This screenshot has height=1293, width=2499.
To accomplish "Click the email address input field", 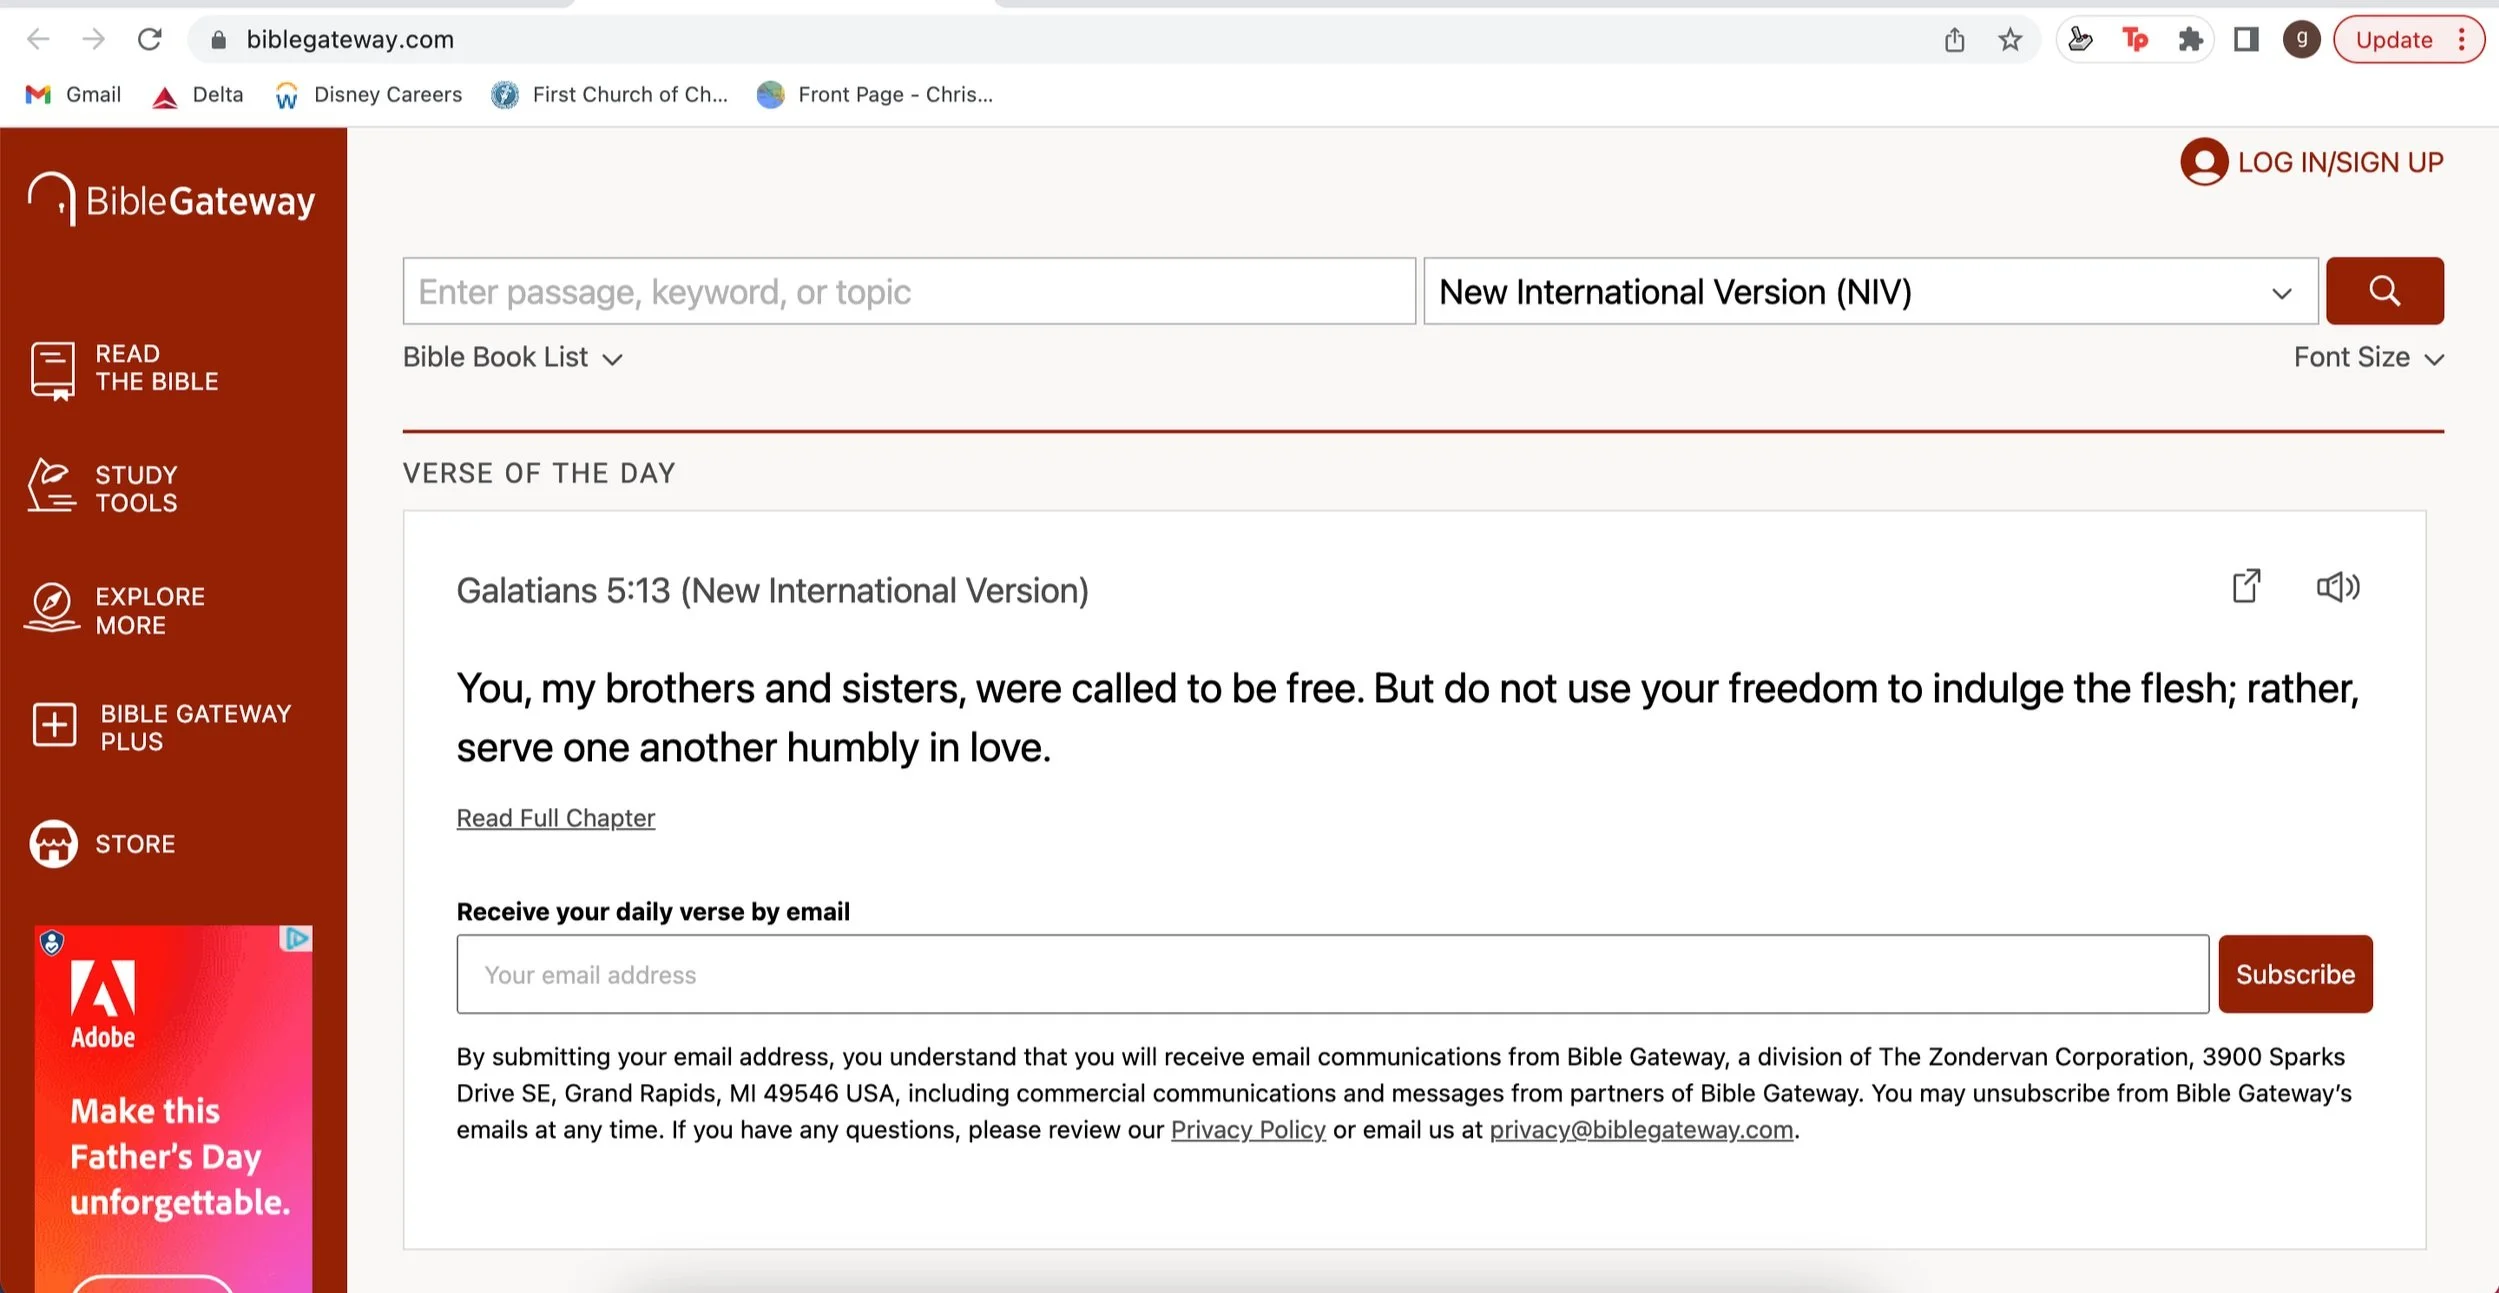I will [1331, 974].
